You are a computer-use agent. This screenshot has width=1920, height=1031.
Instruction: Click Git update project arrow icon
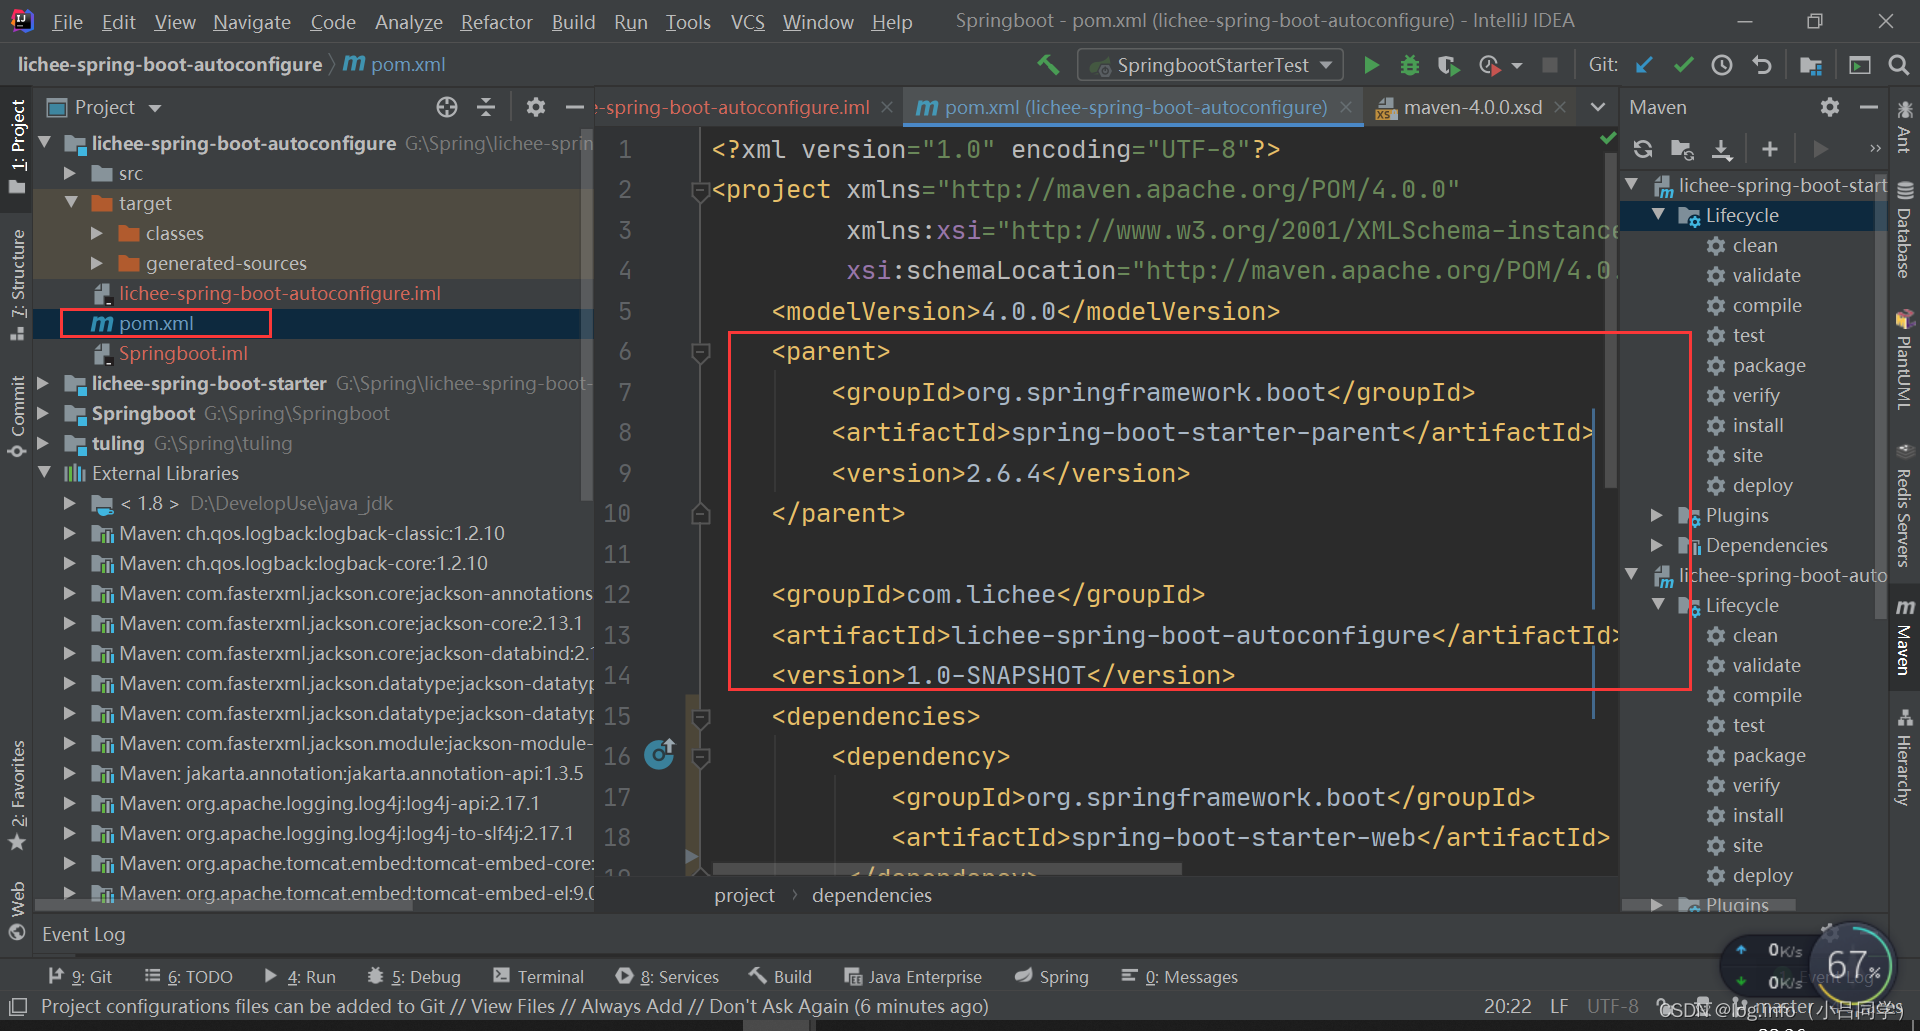click(x=1644, y=65)
